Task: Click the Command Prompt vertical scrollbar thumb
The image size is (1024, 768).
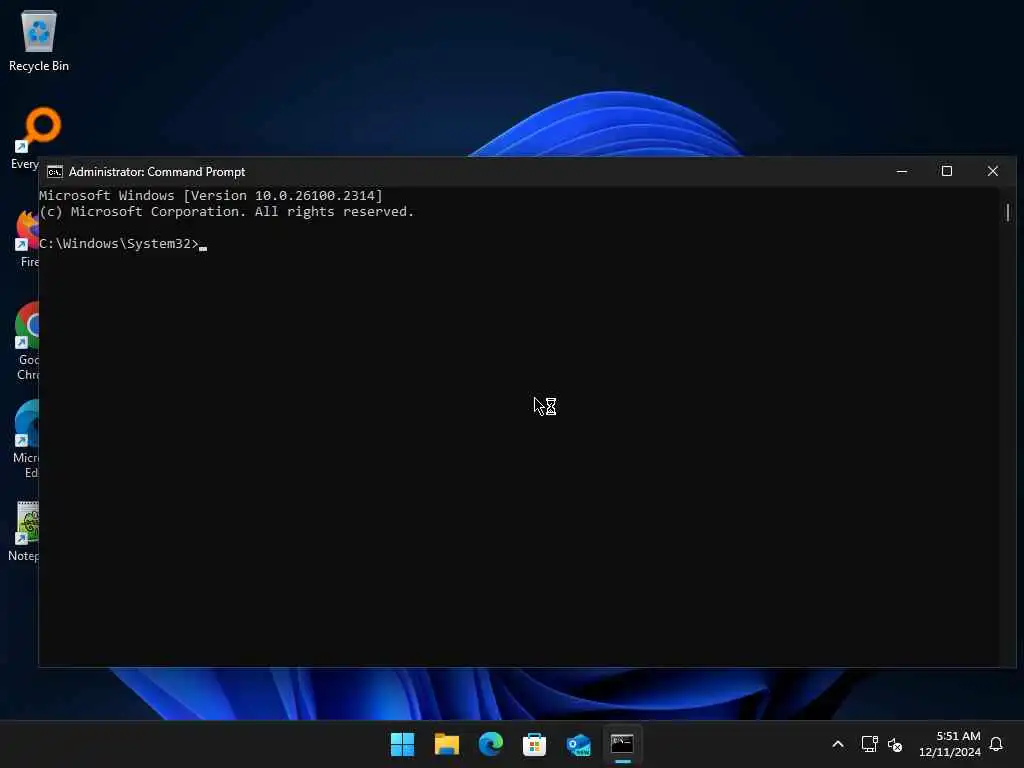Action: [x=1008, y=212]
